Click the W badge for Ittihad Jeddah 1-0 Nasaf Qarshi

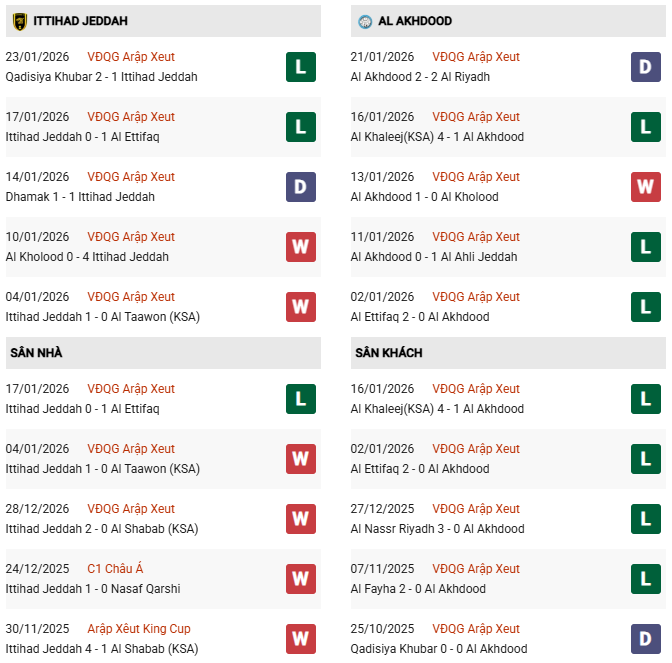click(300, 579)
